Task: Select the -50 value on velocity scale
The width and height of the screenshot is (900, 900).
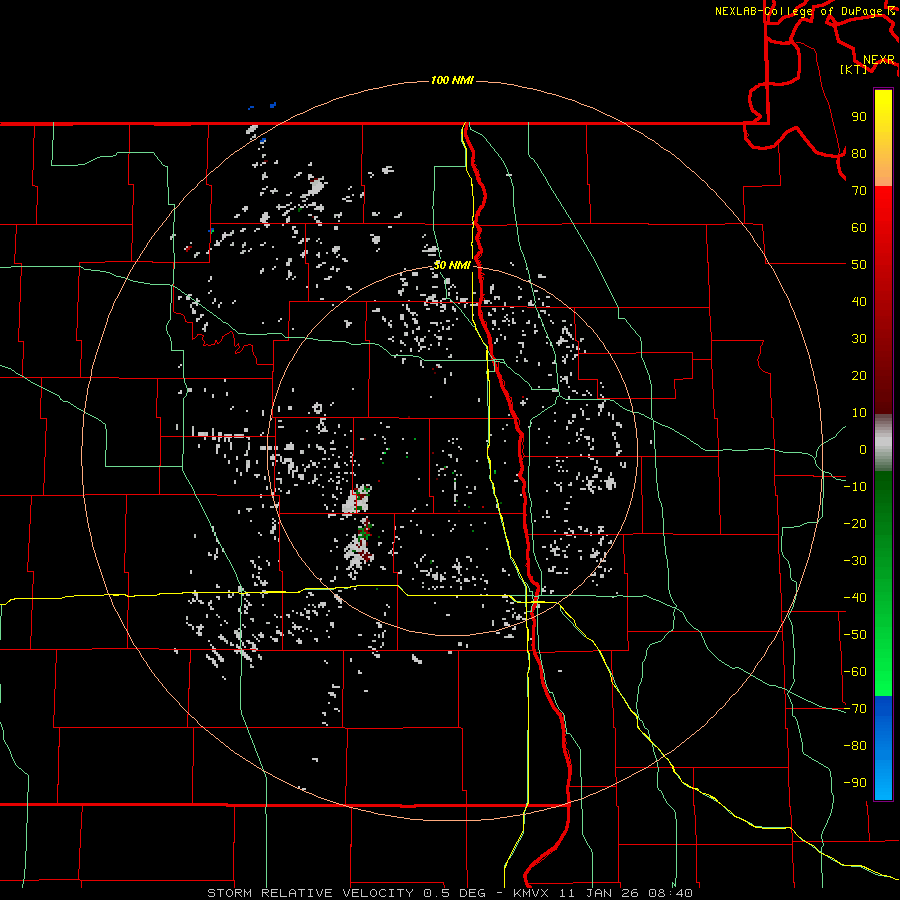Action: pyautogui.click(x=855, y=635)
